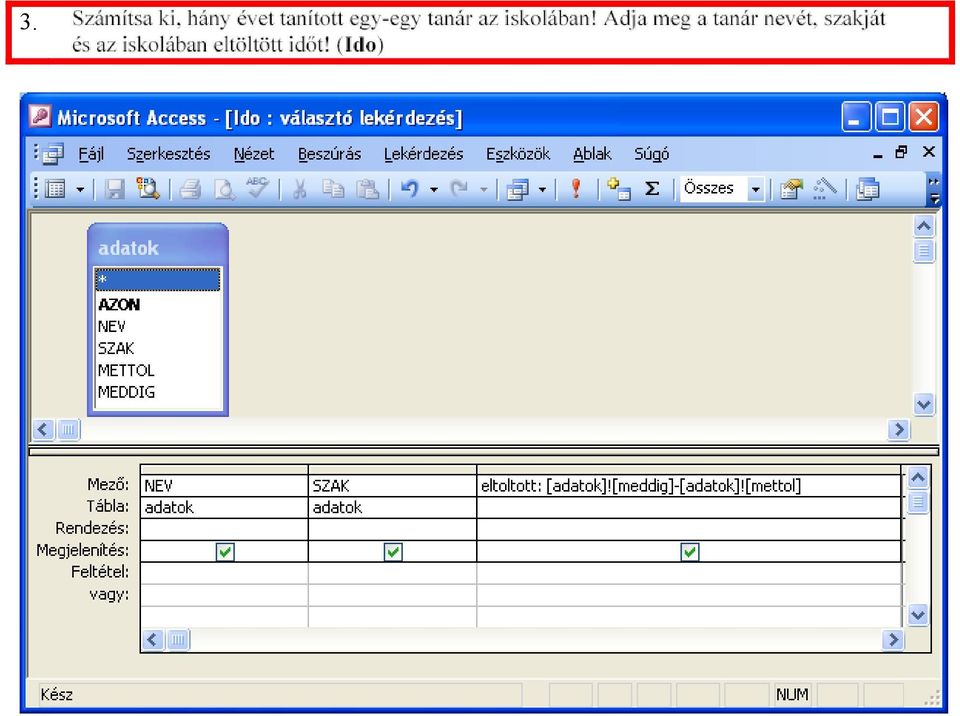
Task: Click the Save diskette icon
Action: (x=114, y=189)
